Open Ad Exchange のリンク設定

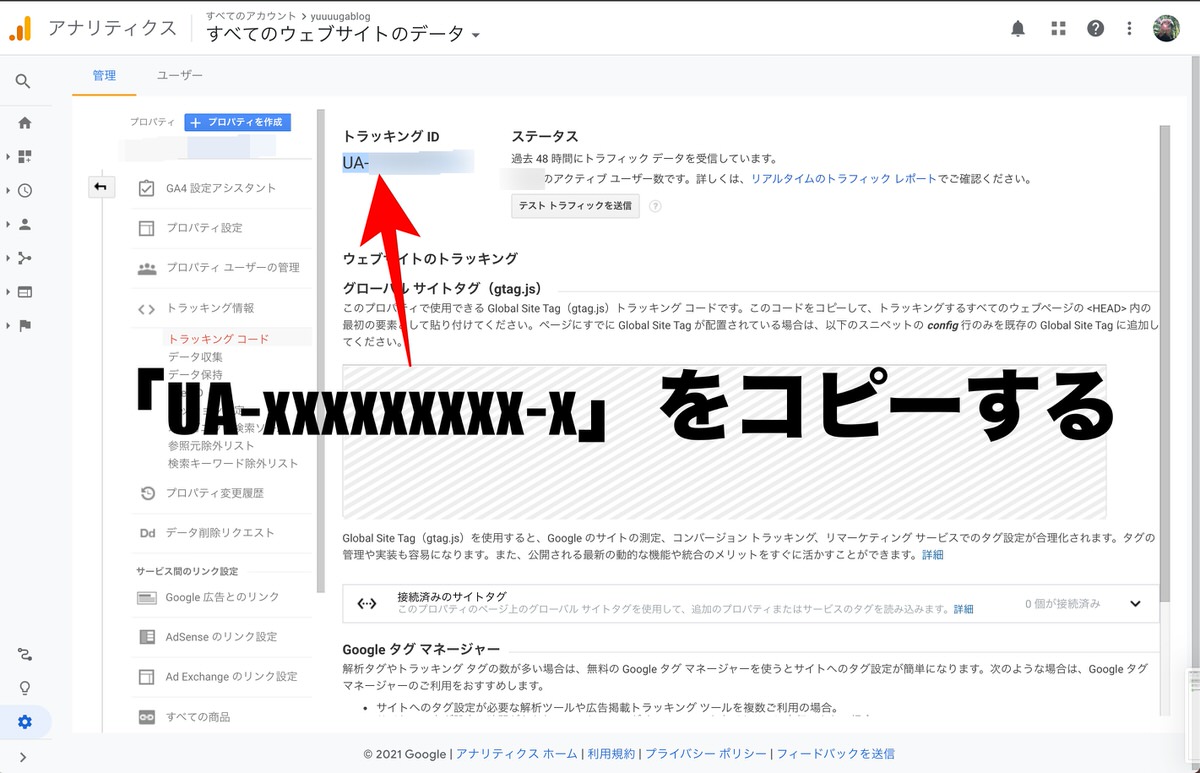coord(231,677)
